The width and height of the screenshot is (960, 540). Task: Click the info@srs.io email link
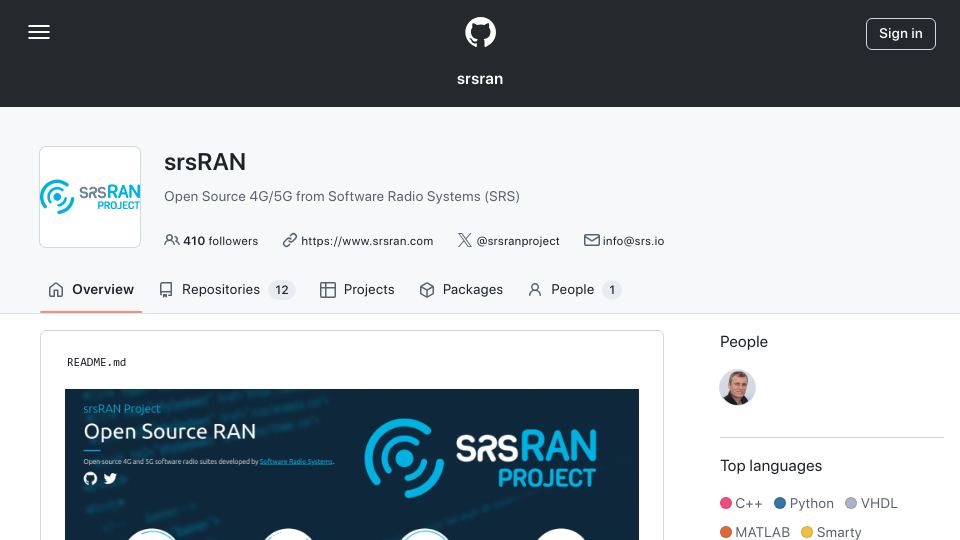tap(633, 241)
